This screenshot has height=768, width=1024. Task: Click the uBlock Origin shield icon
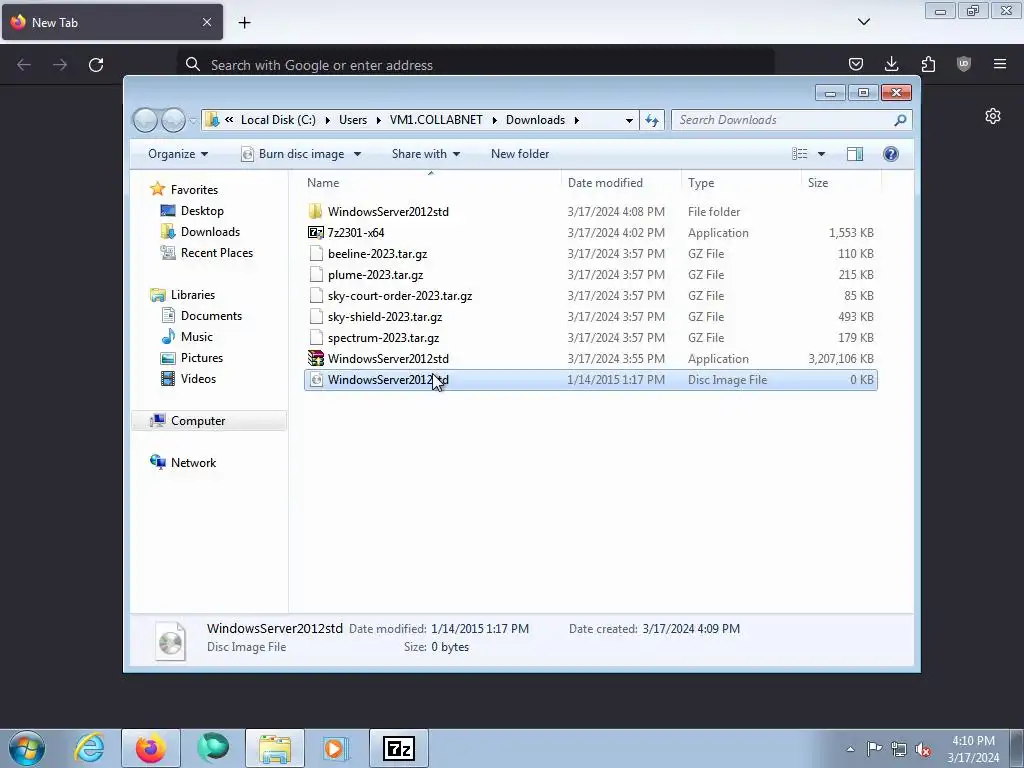click(x=964, y=64)
